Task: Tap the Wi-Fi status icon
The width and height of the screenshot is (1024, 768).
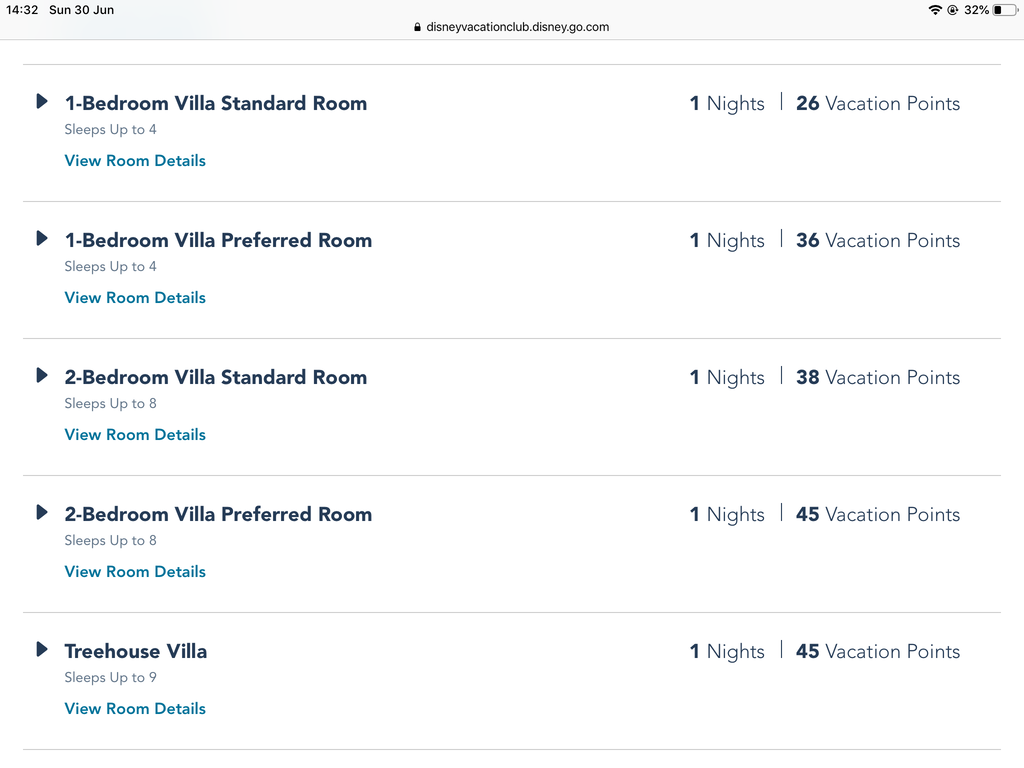Action: (935, 10)
